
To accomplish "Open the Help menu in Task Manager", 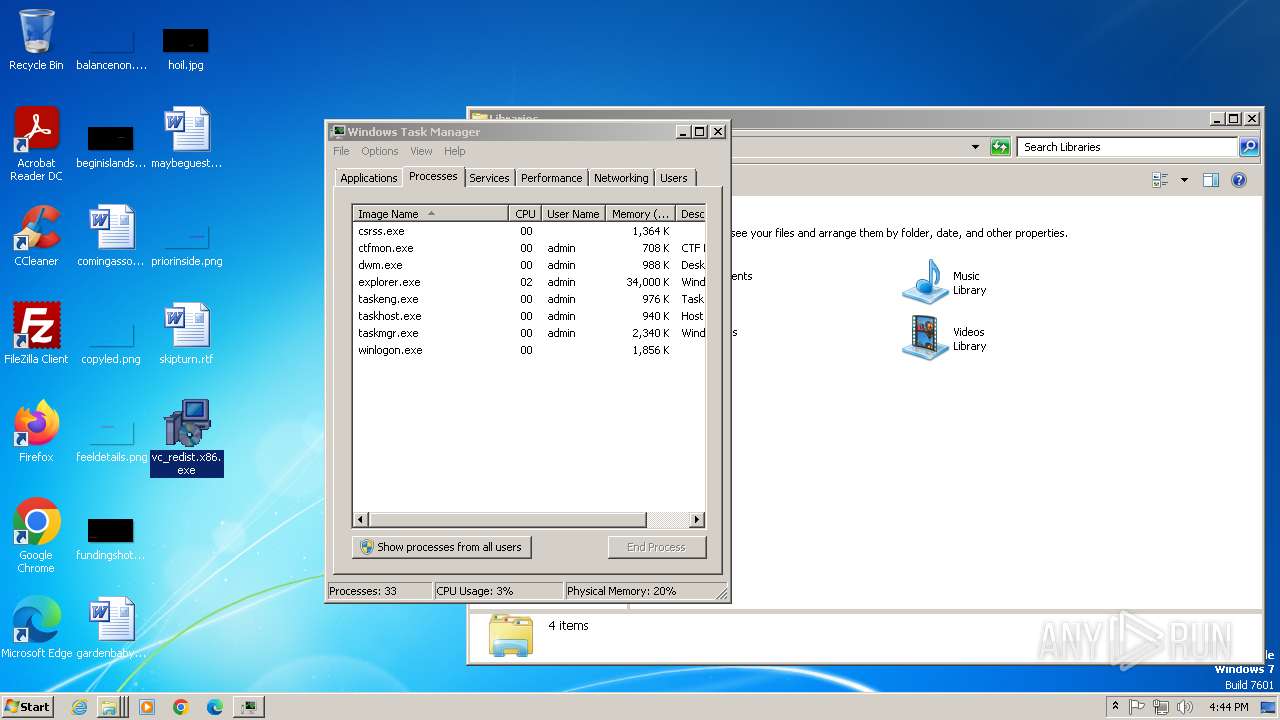I will 455,151.
